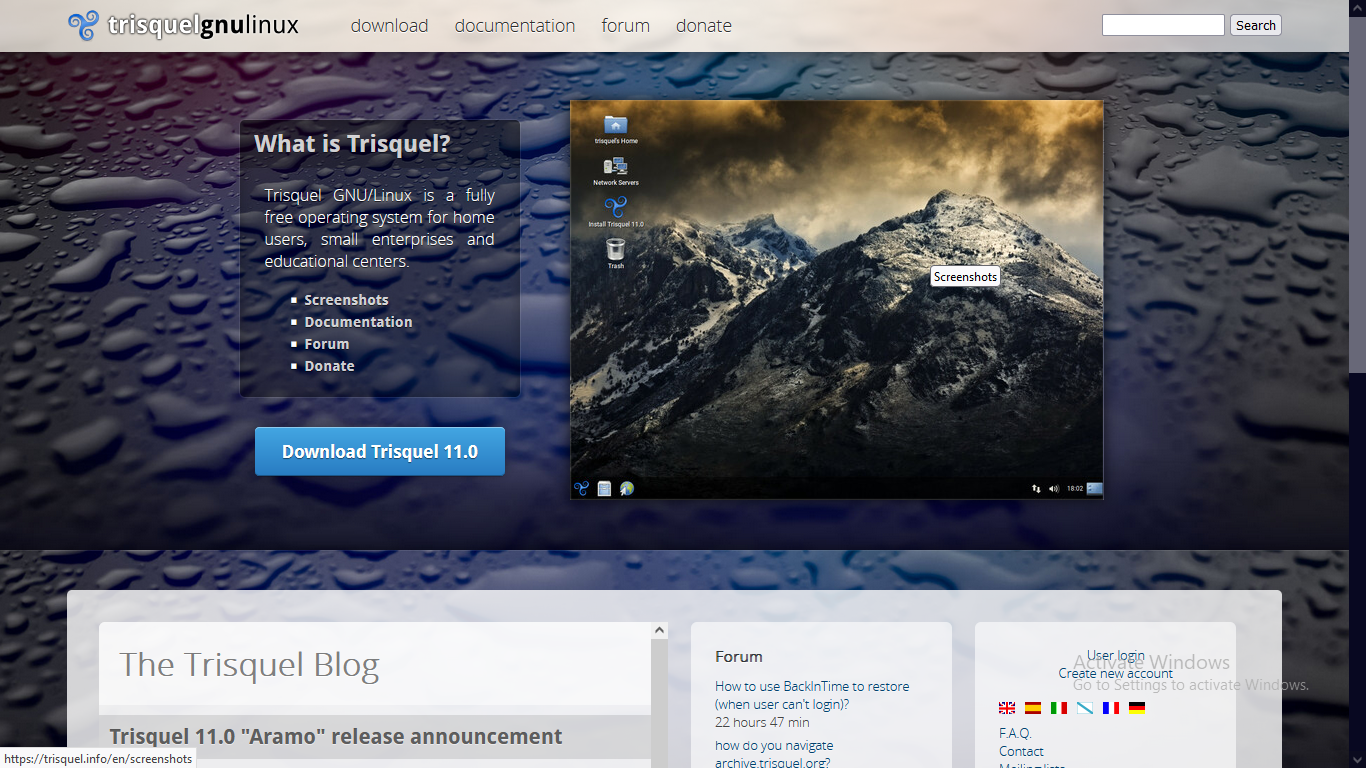The width and height of the screenshot is (1366, 768).
Task: Pick the Galician flag icon
Action: [x=1085, y=708]
